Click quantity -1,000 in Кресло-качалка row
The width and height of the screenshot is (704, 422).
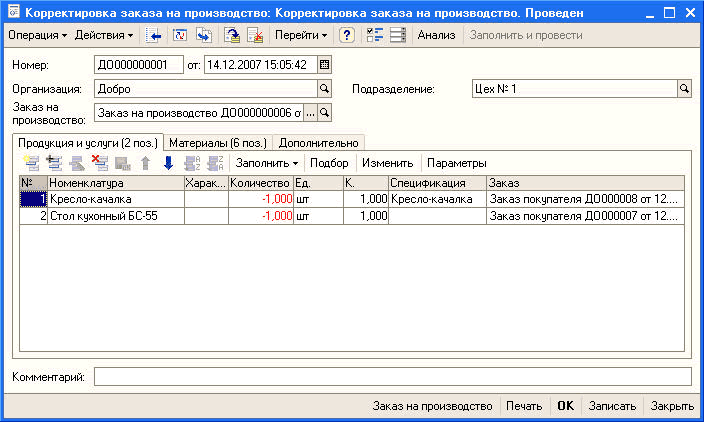pos(261,199)
